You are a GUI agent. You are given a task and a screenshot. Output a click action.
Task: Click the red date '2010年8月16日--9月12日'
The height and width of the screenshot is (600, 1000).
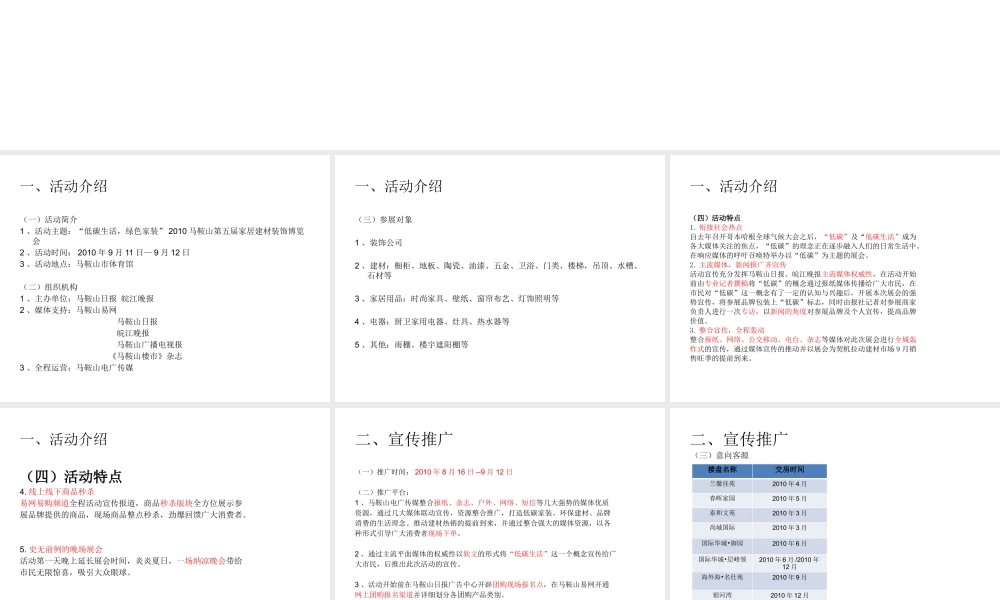(x=464, y=472)
